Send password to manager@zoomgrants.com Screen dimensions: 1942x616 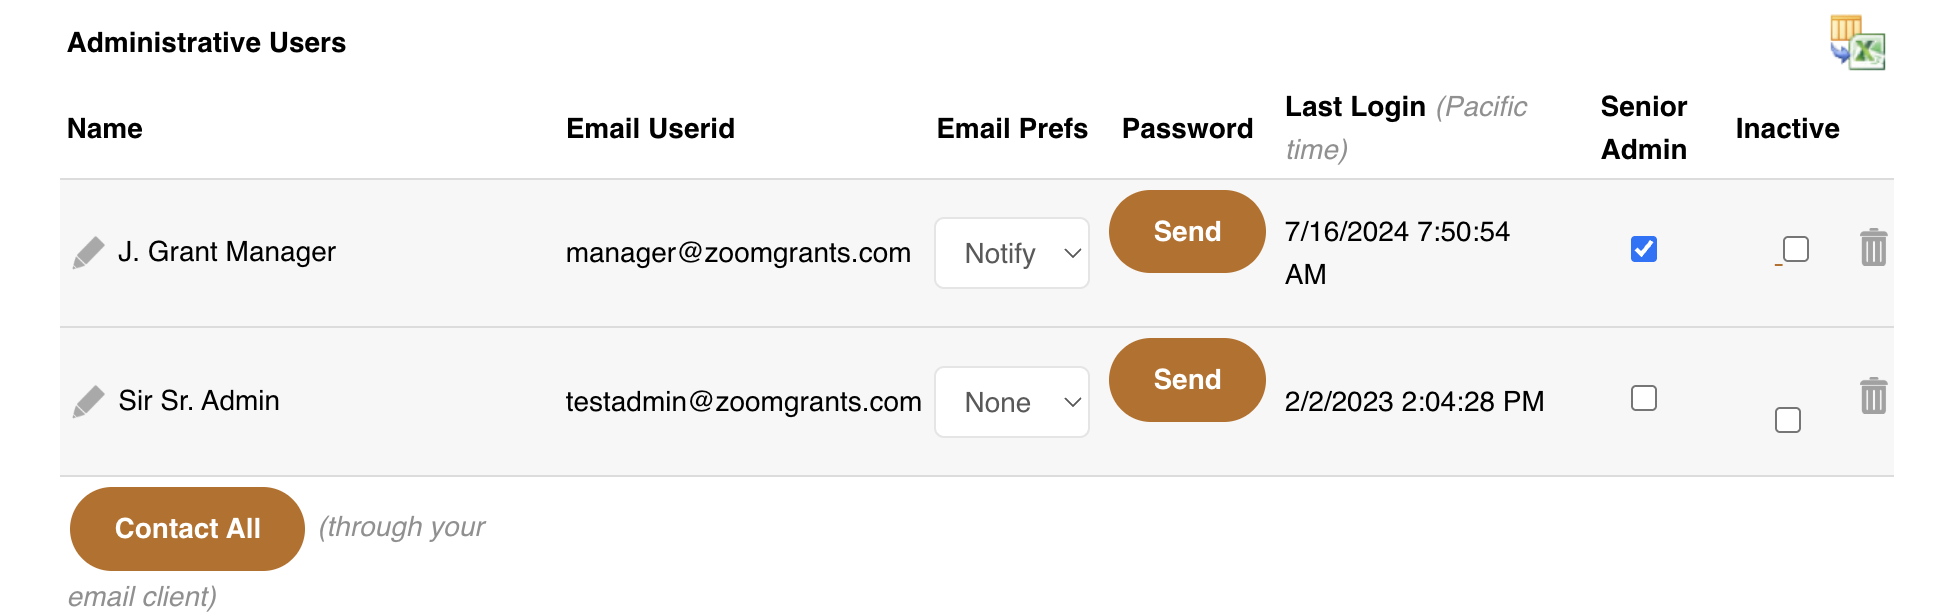click(x=1187, y=231)
